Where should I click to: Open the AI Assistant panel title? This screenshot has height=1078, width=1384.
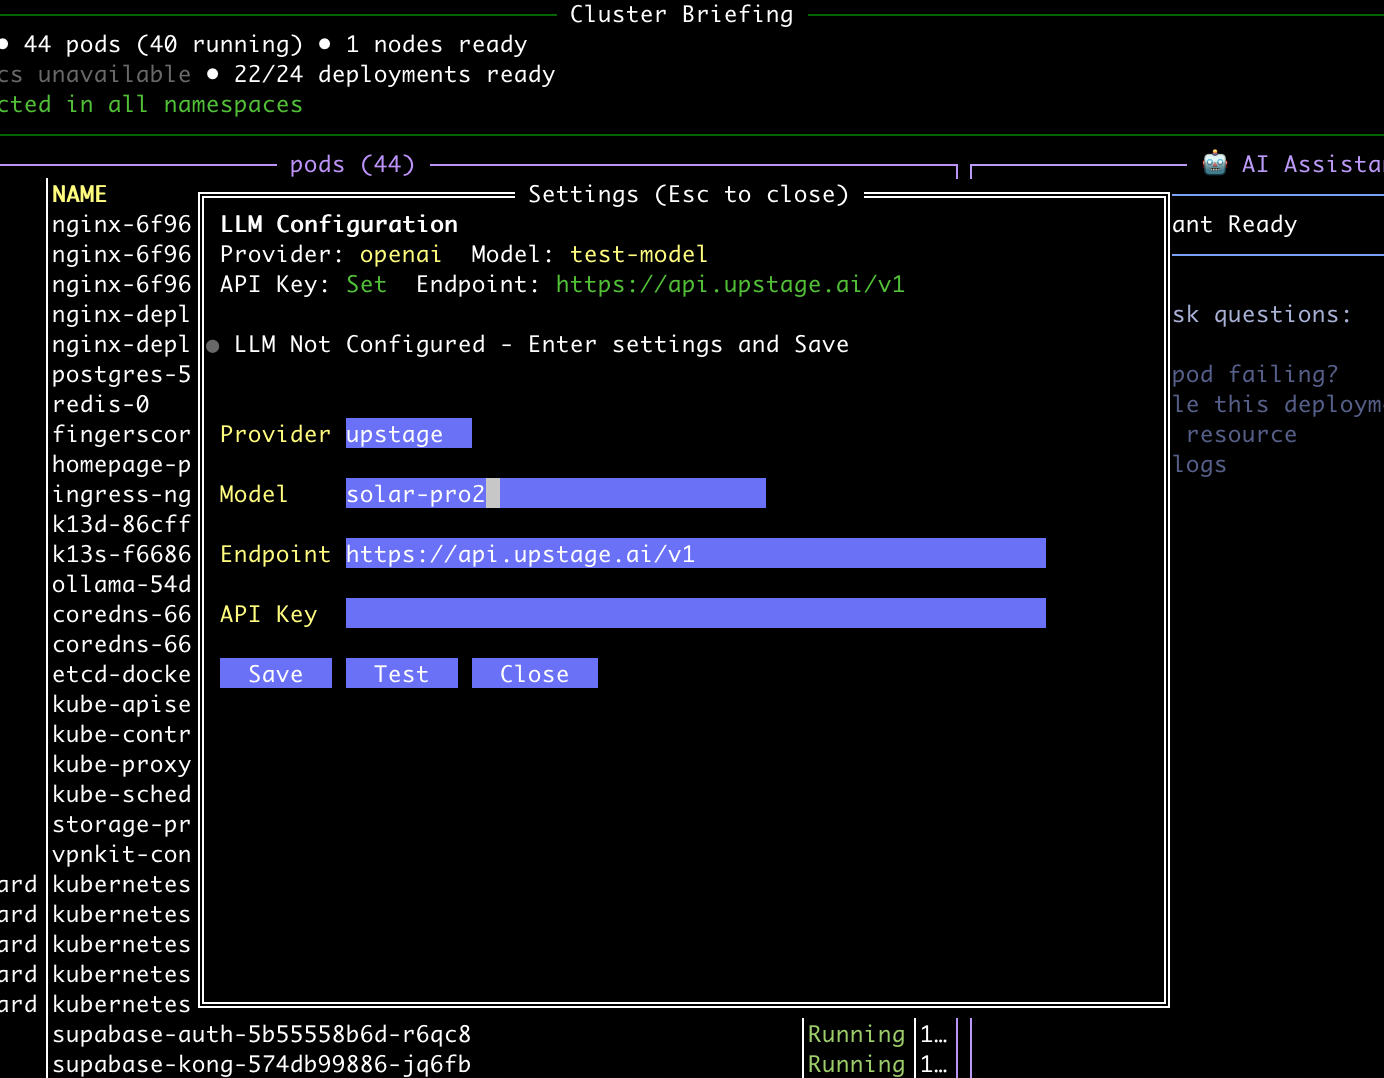[x=1310, y=164]
